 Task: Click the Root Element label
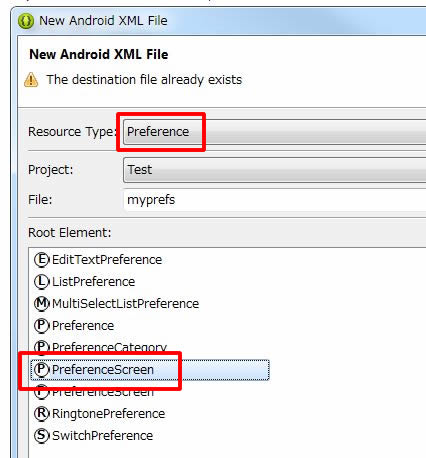click(x=70, y=233)
